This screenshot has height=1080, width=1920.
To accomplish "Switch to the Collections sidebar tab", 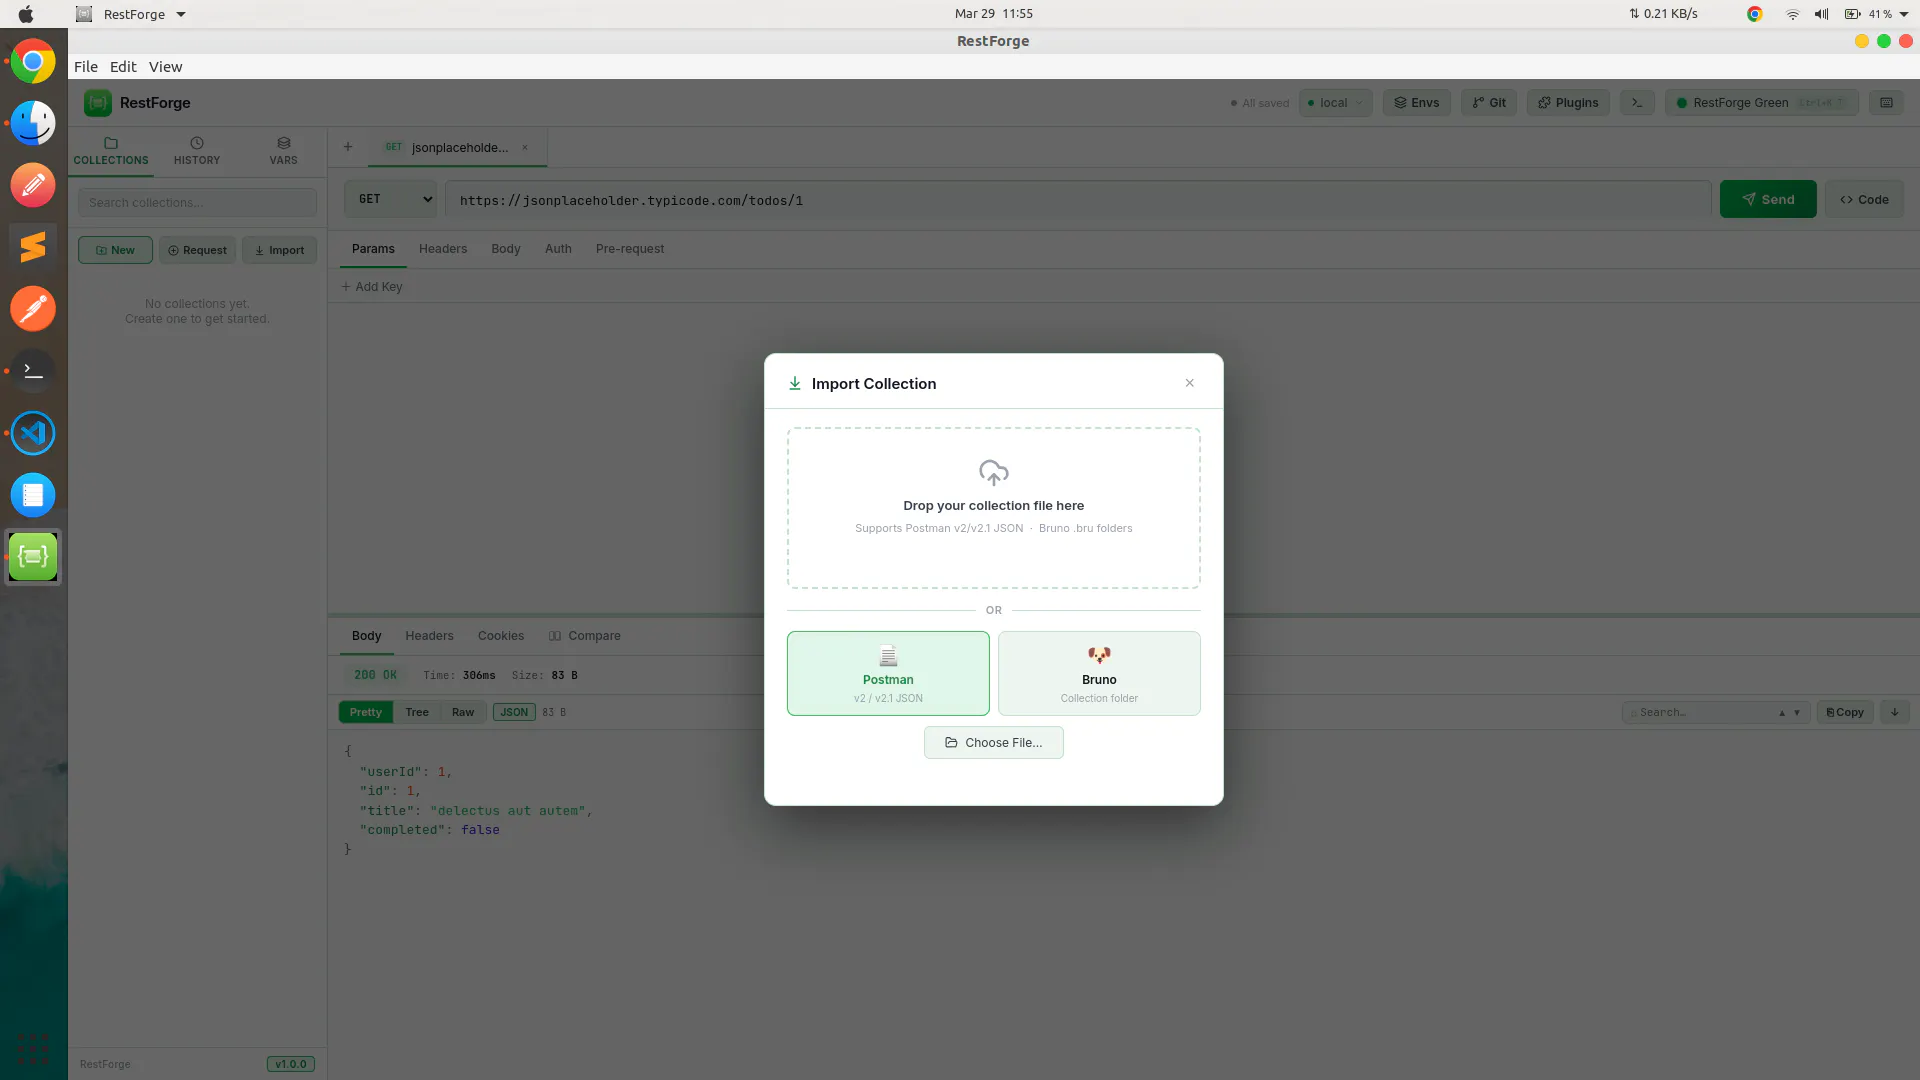I will coord(111,152).
